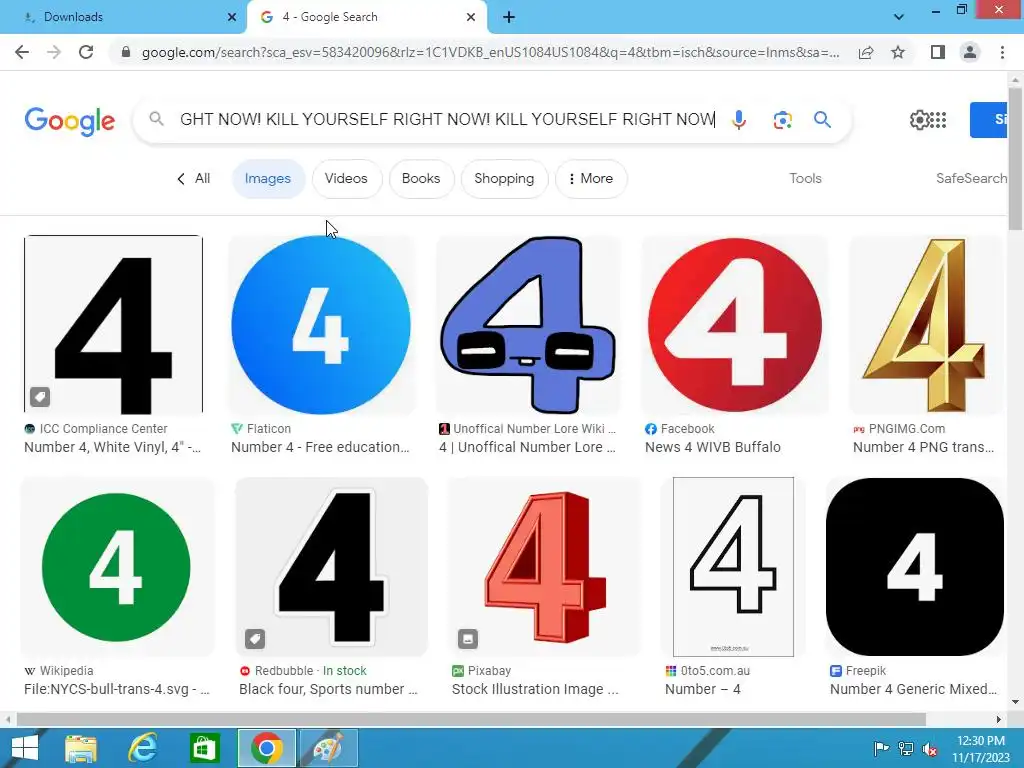Open the black 4 ICC thumbnail
1024x768 pixels.
click(114, 325)
